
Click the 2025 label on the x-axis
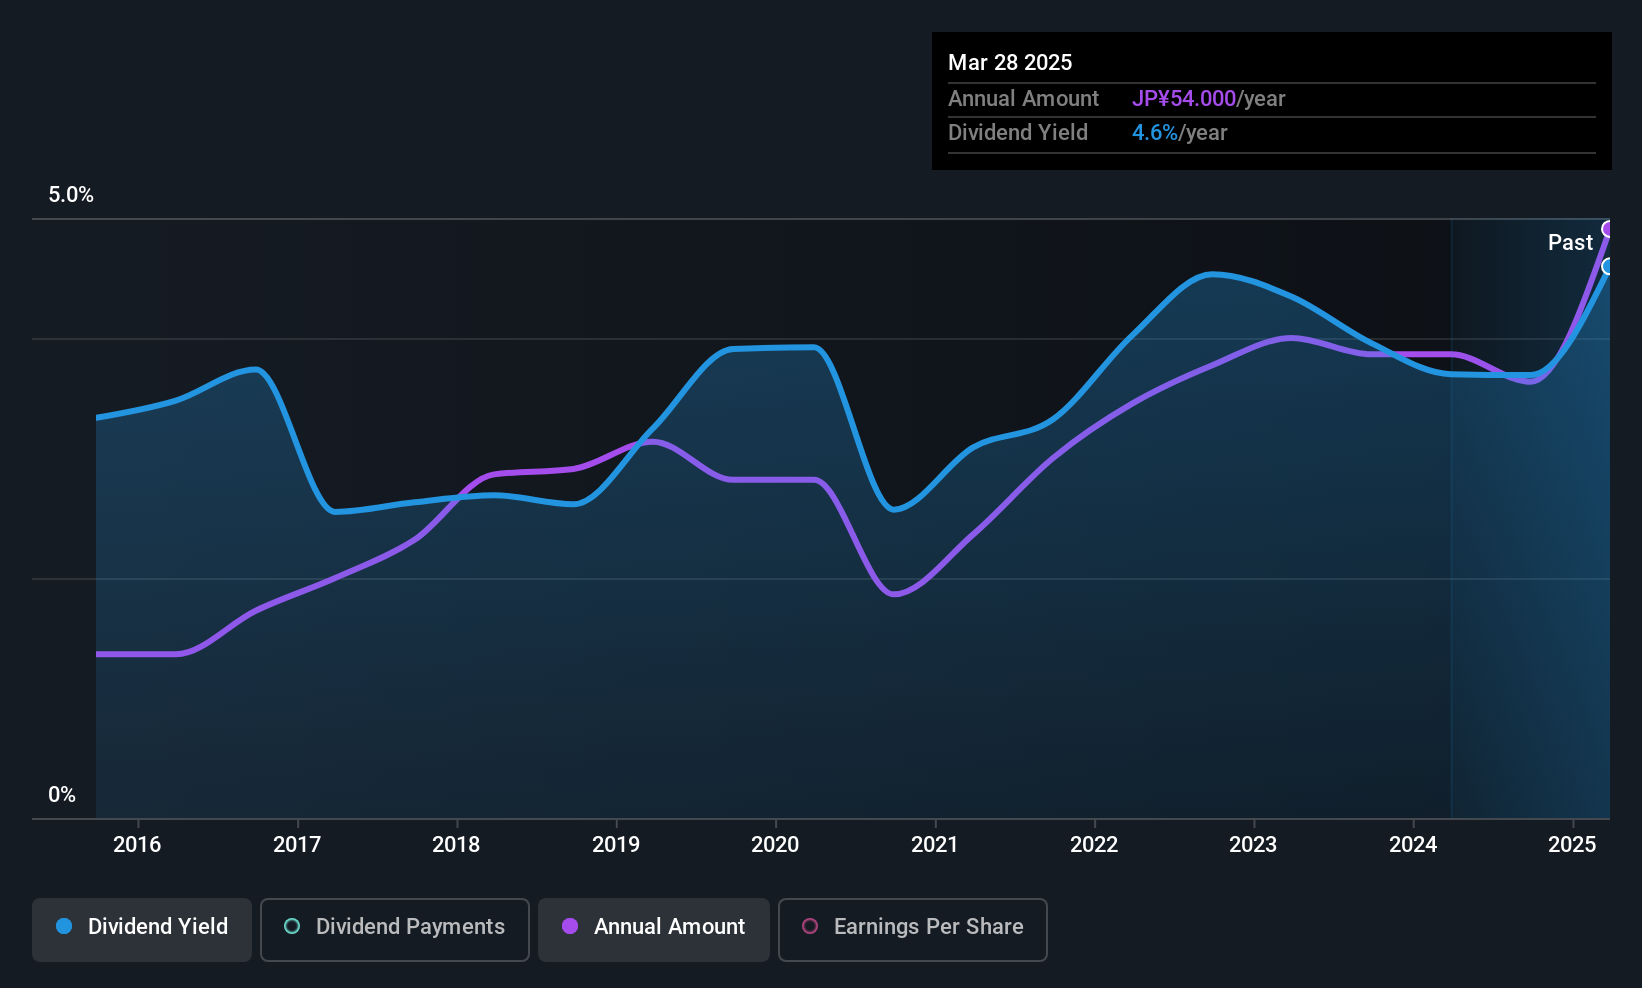1572,845
